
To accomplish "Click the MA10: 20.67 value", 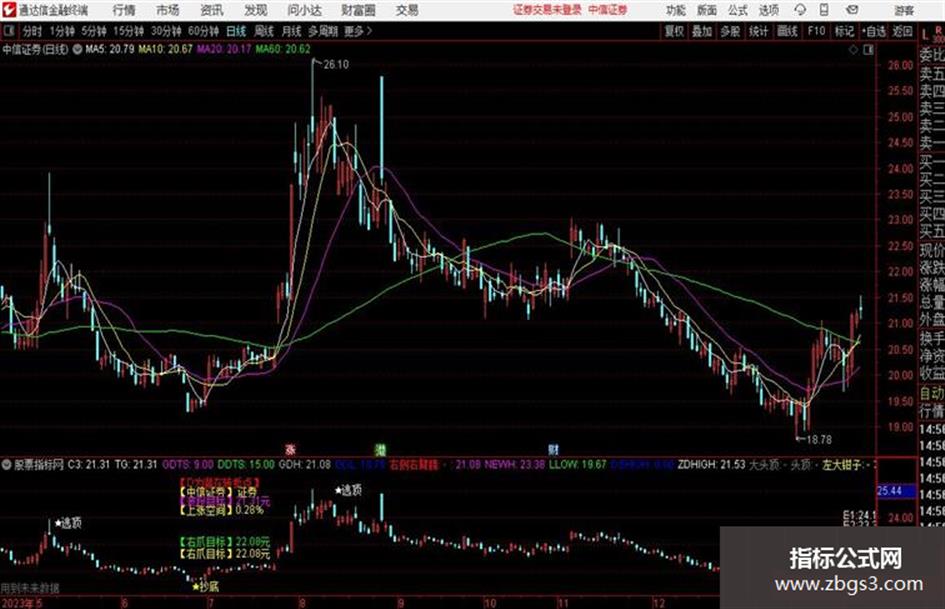I will click(165, 49).
